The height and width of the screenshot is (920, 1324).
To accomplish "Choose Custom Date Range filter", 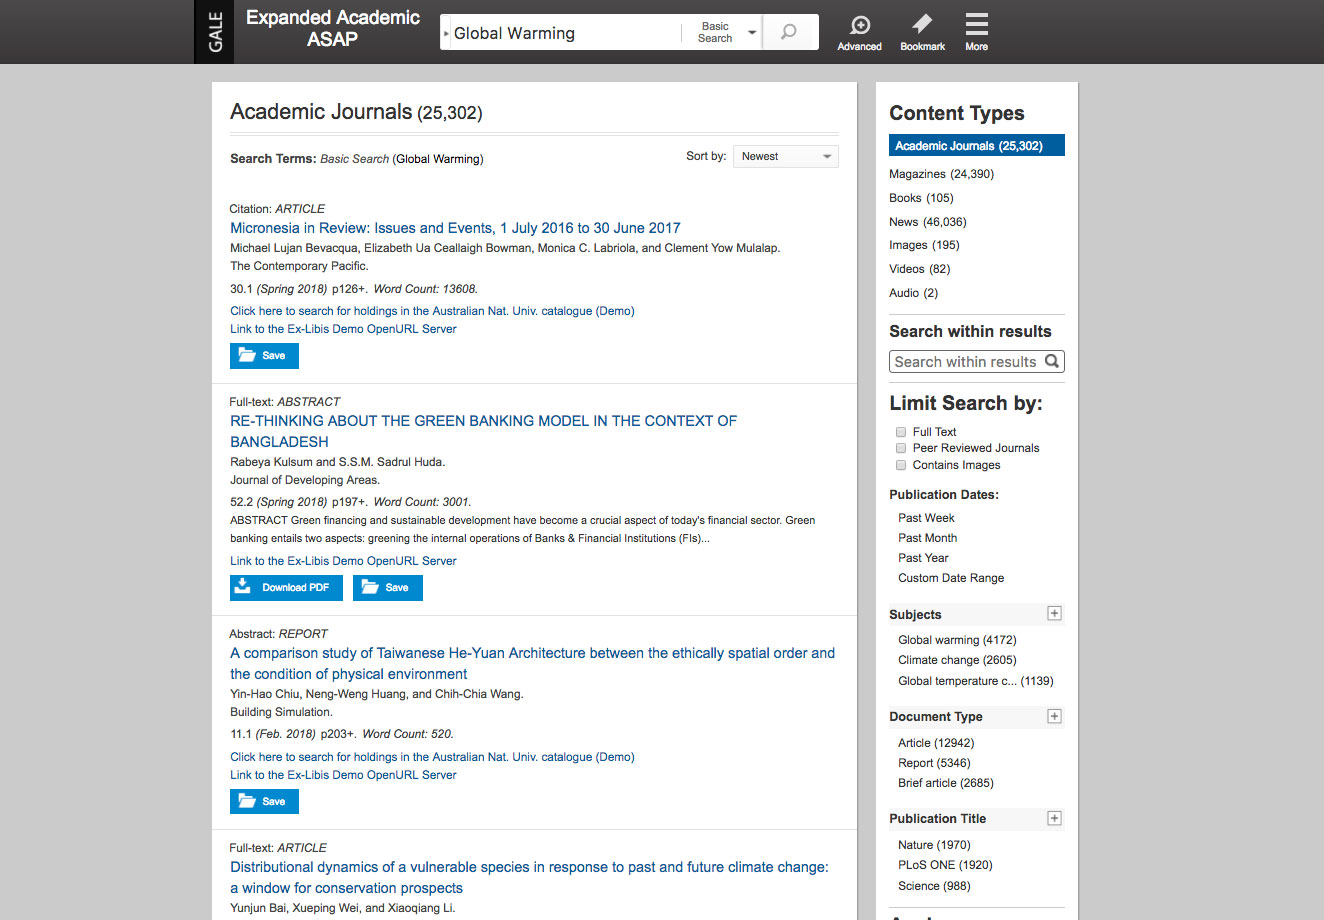I will [x=951, y=578].
